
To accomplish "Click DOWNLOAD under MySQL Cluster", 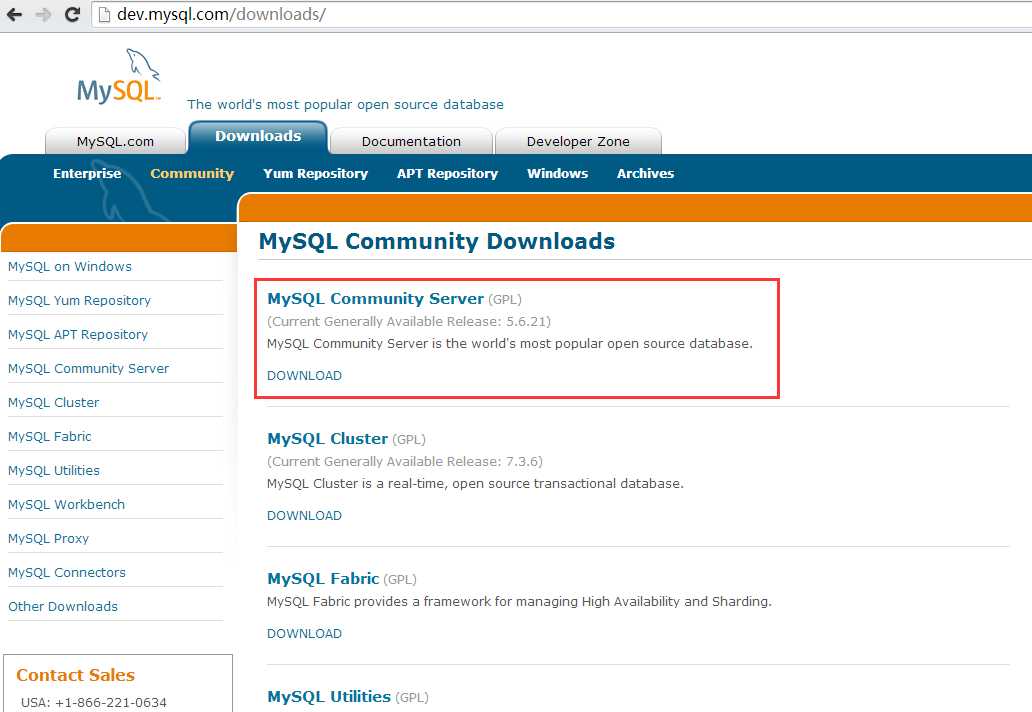I will (304, 516).
